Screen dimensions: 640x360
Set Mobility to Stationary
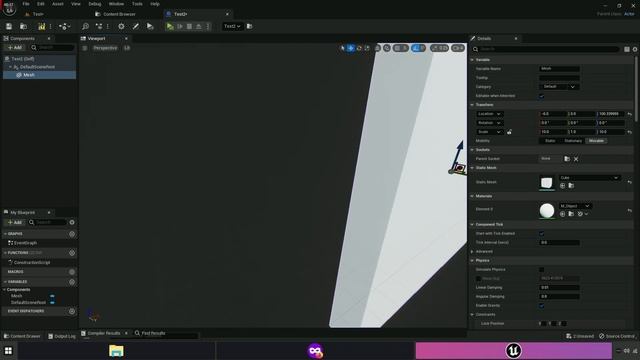573,141
